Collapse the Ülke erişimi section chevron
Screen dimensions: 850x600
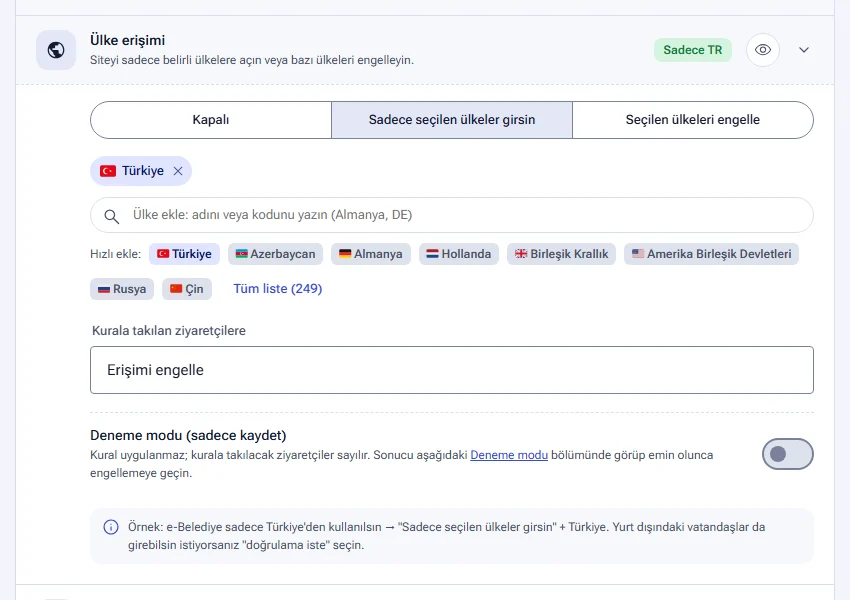pyautogui.click(x=804, y=50)
